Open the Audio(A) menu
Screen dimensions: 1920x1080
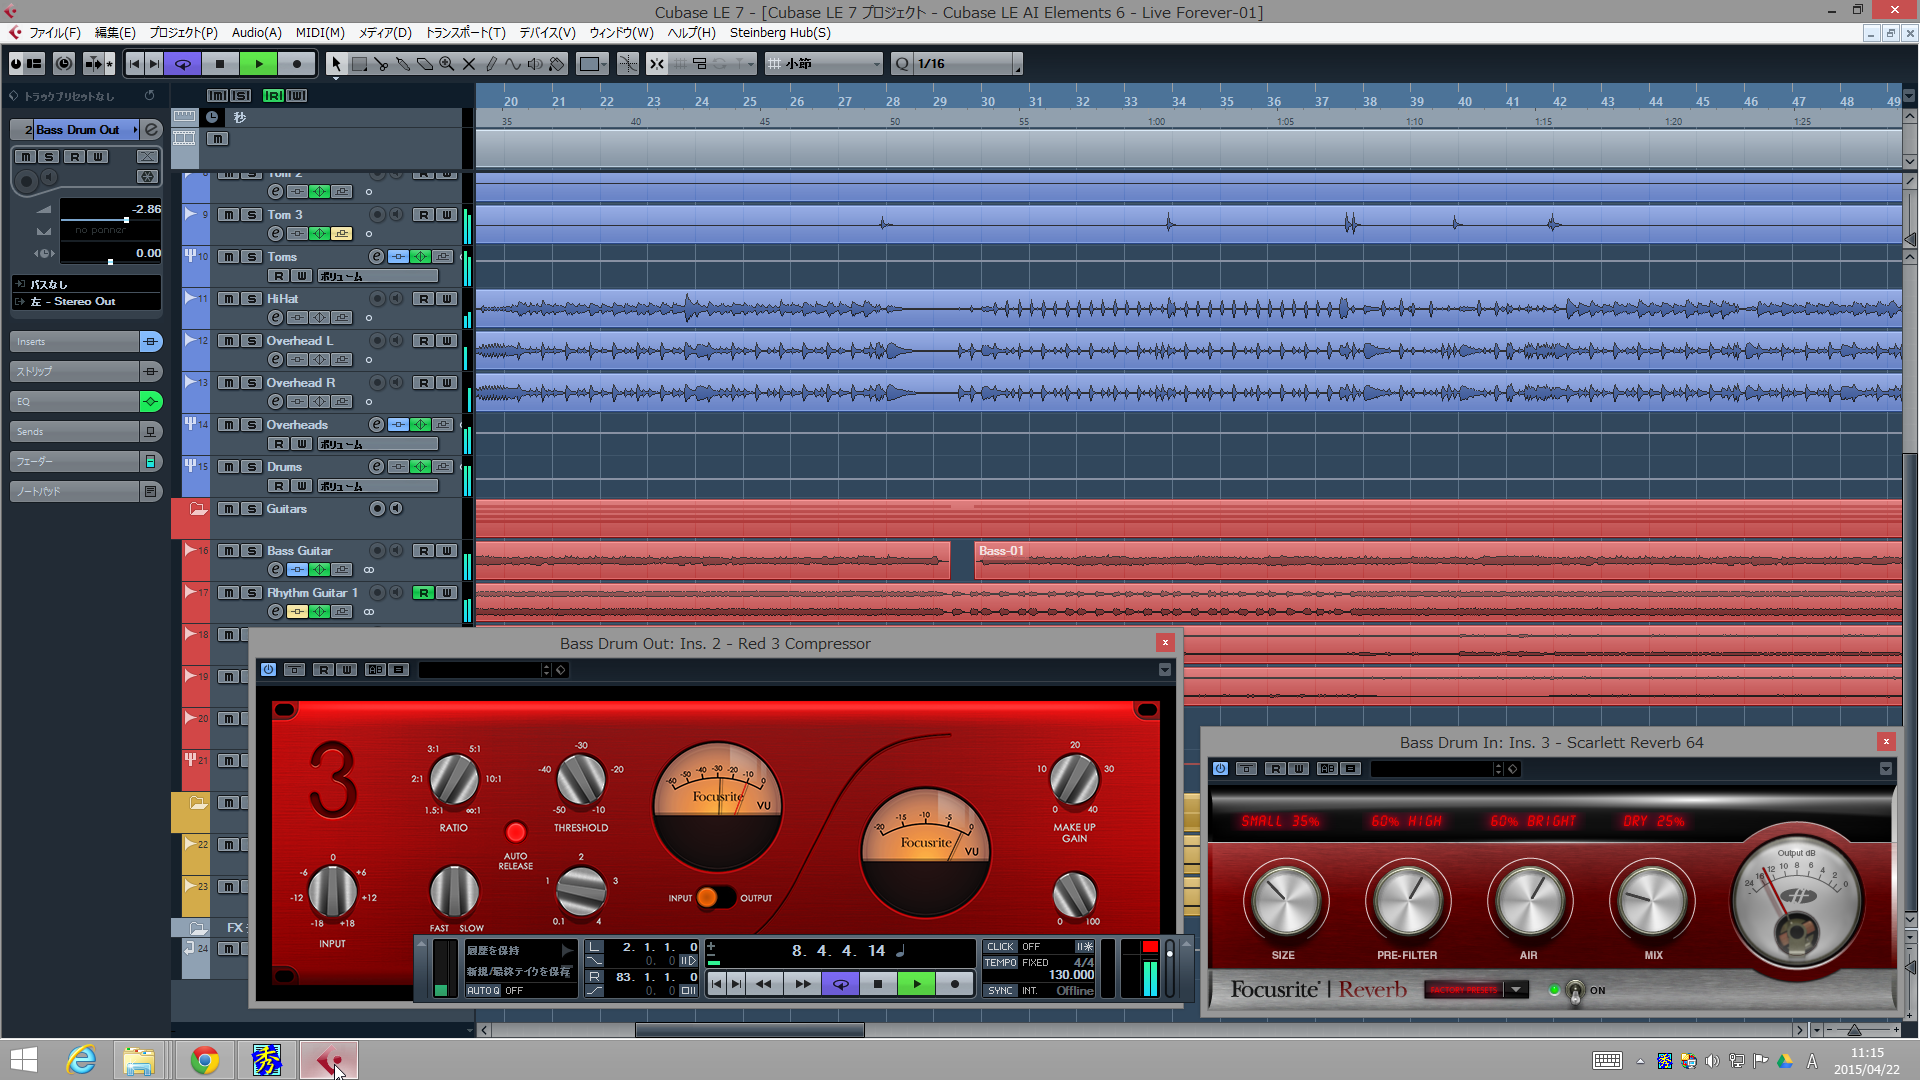pyautogui.click(x=257, y=33)
